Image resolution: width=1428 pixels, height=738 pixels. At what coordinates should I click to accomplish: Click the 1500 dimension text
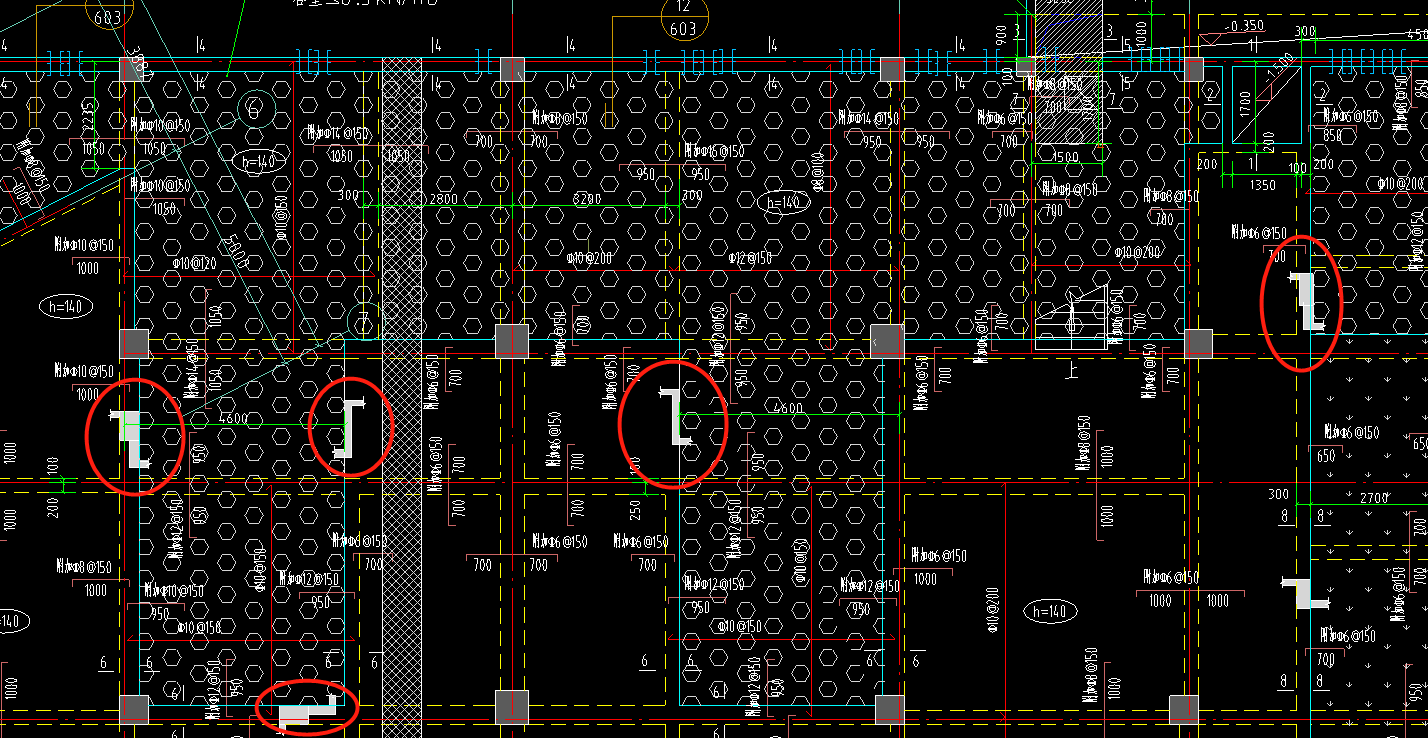[1066, 157]
